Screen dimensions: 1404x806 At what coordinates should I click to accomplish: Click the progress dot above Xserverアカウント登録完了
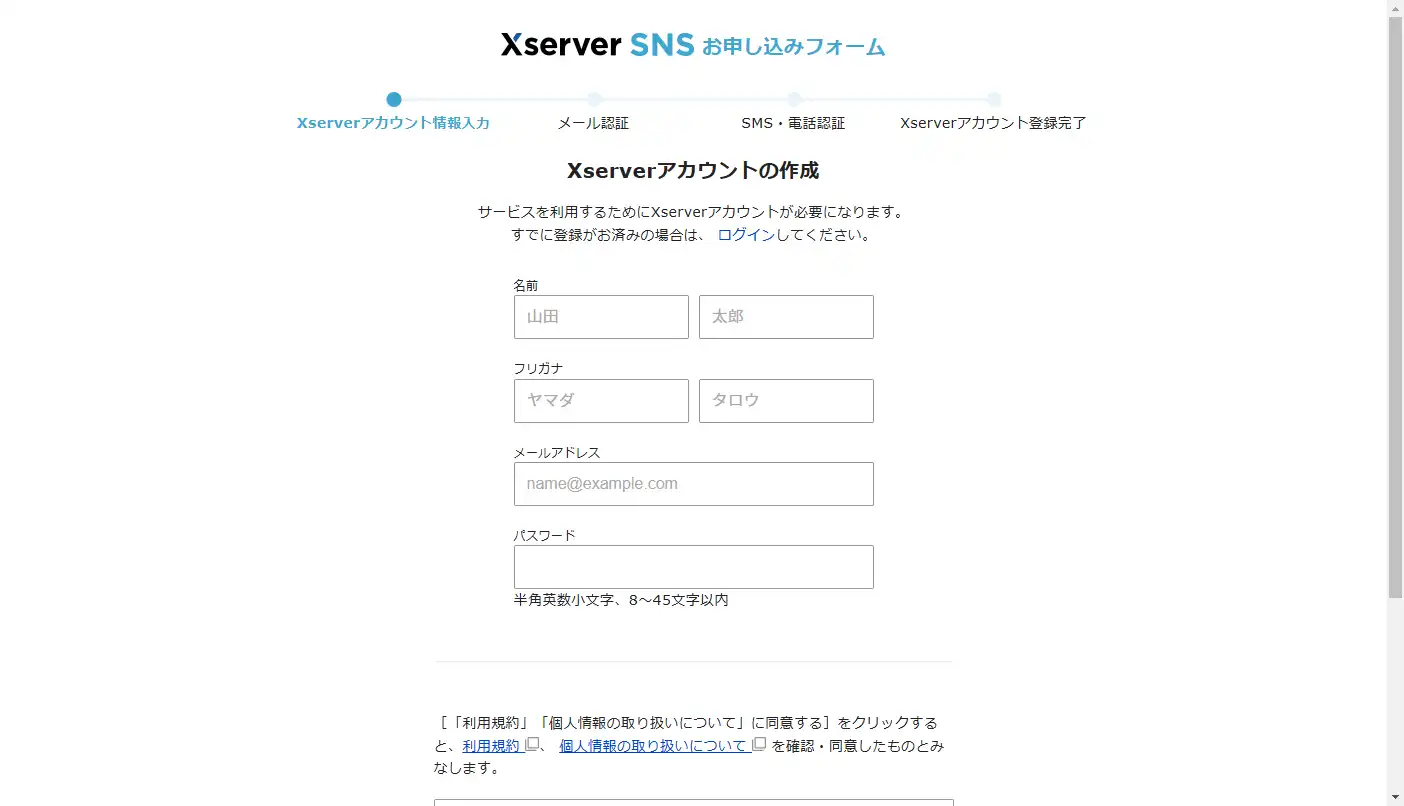(x=994, y=99)
